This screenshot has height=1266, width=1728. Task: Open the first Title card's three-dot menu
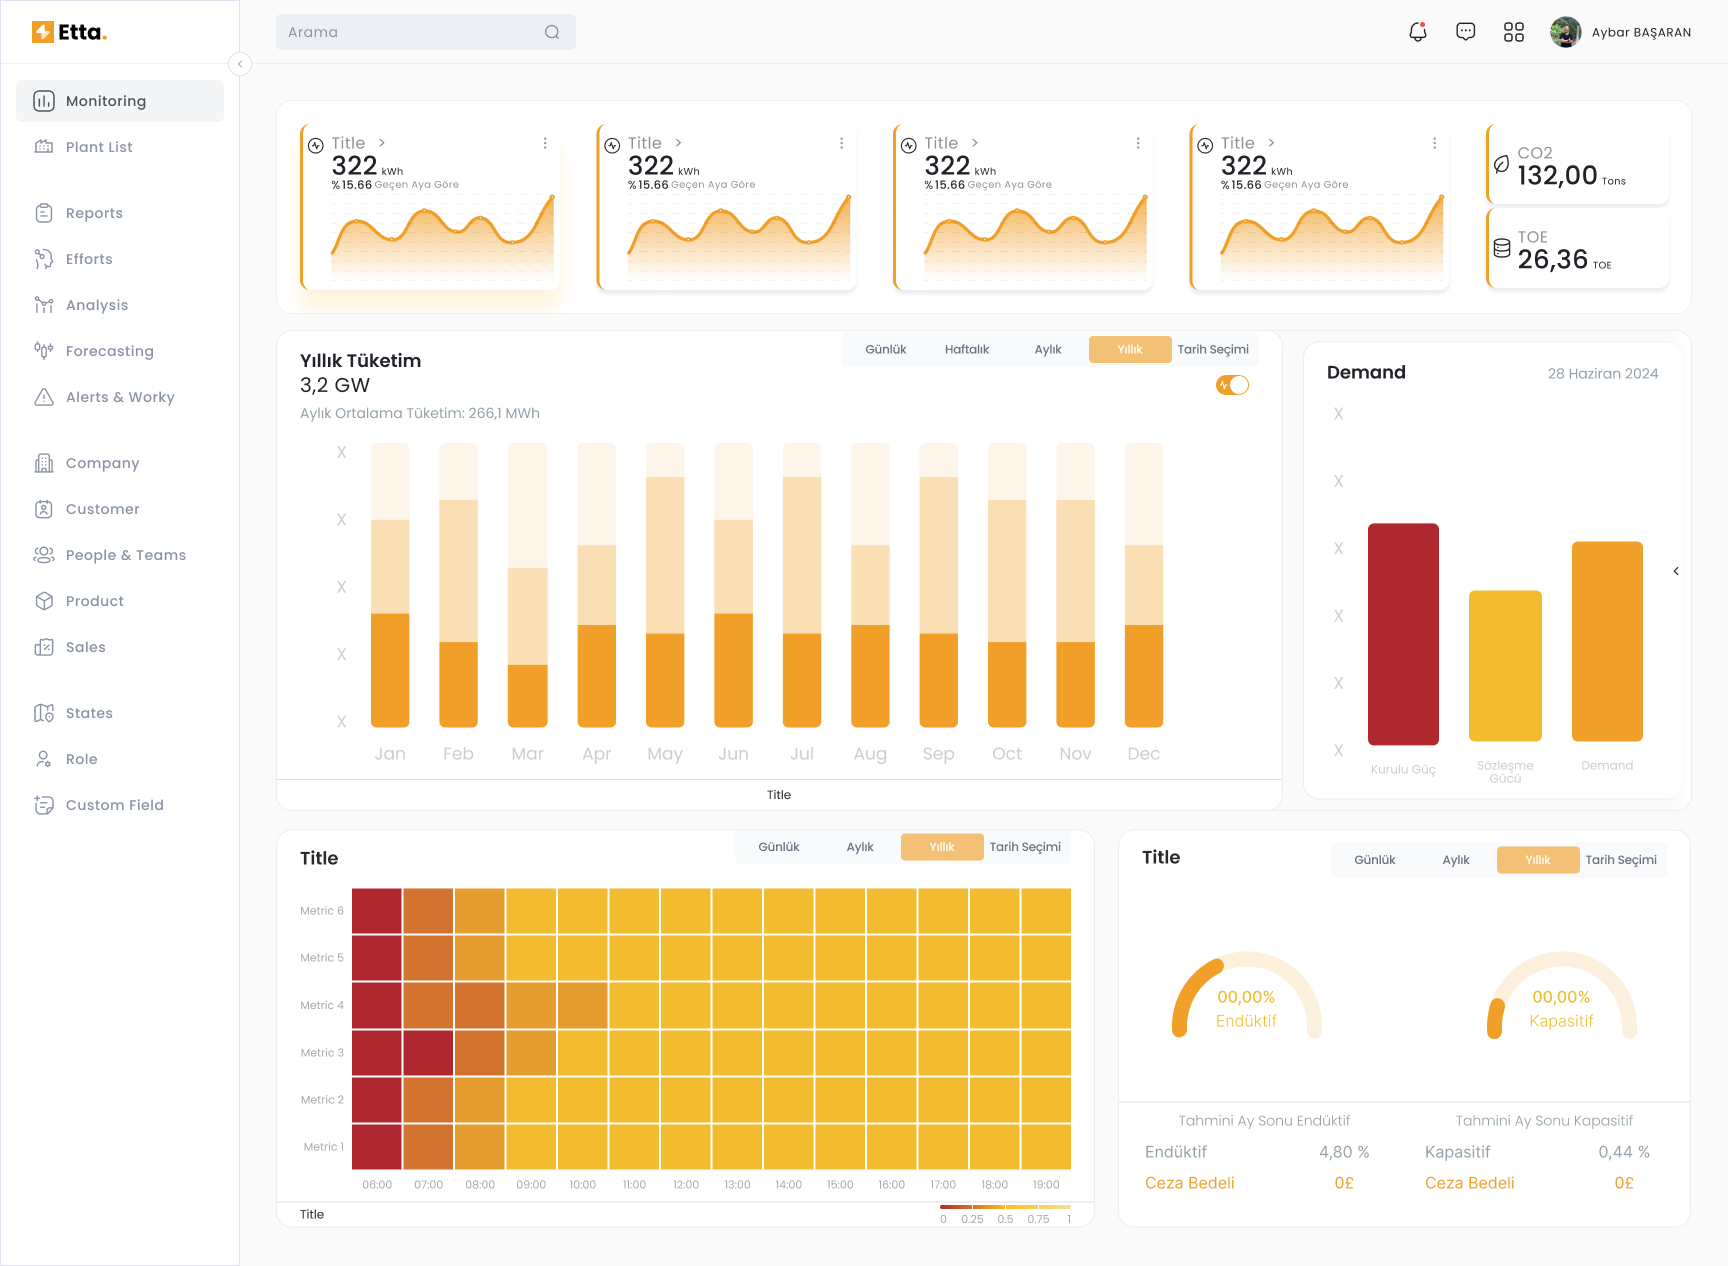tap(545, 144)
